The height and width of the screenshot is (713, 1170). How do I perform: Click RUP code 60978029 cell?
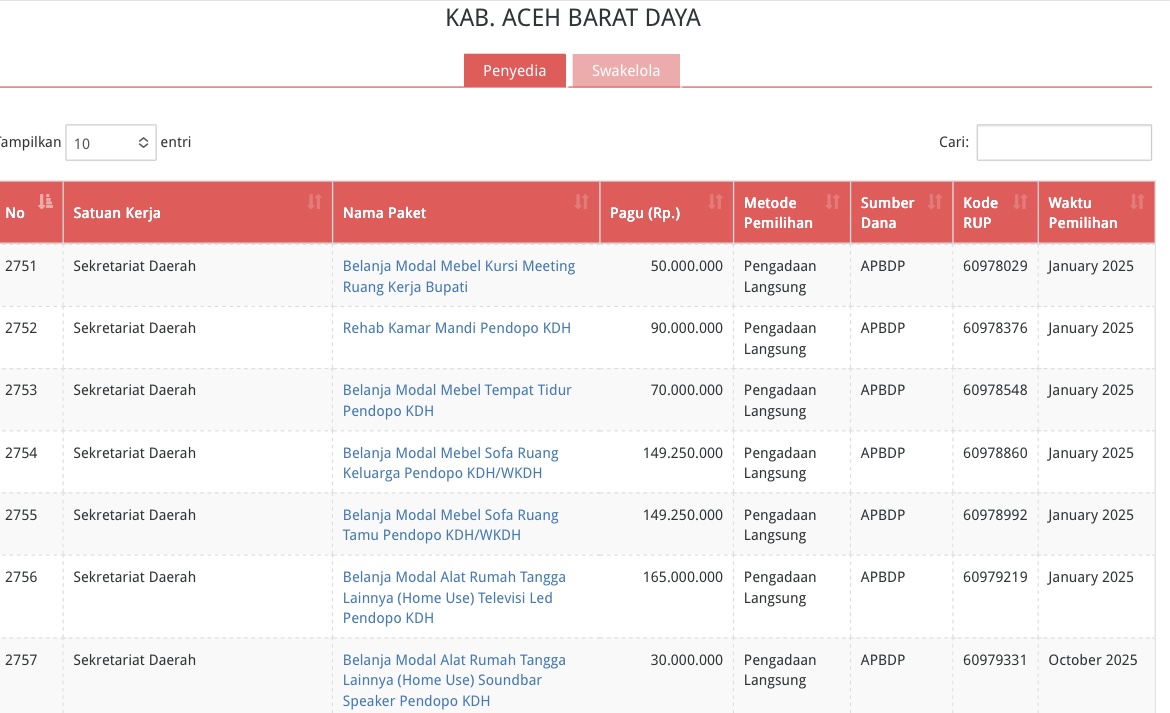tap(994, 266)
